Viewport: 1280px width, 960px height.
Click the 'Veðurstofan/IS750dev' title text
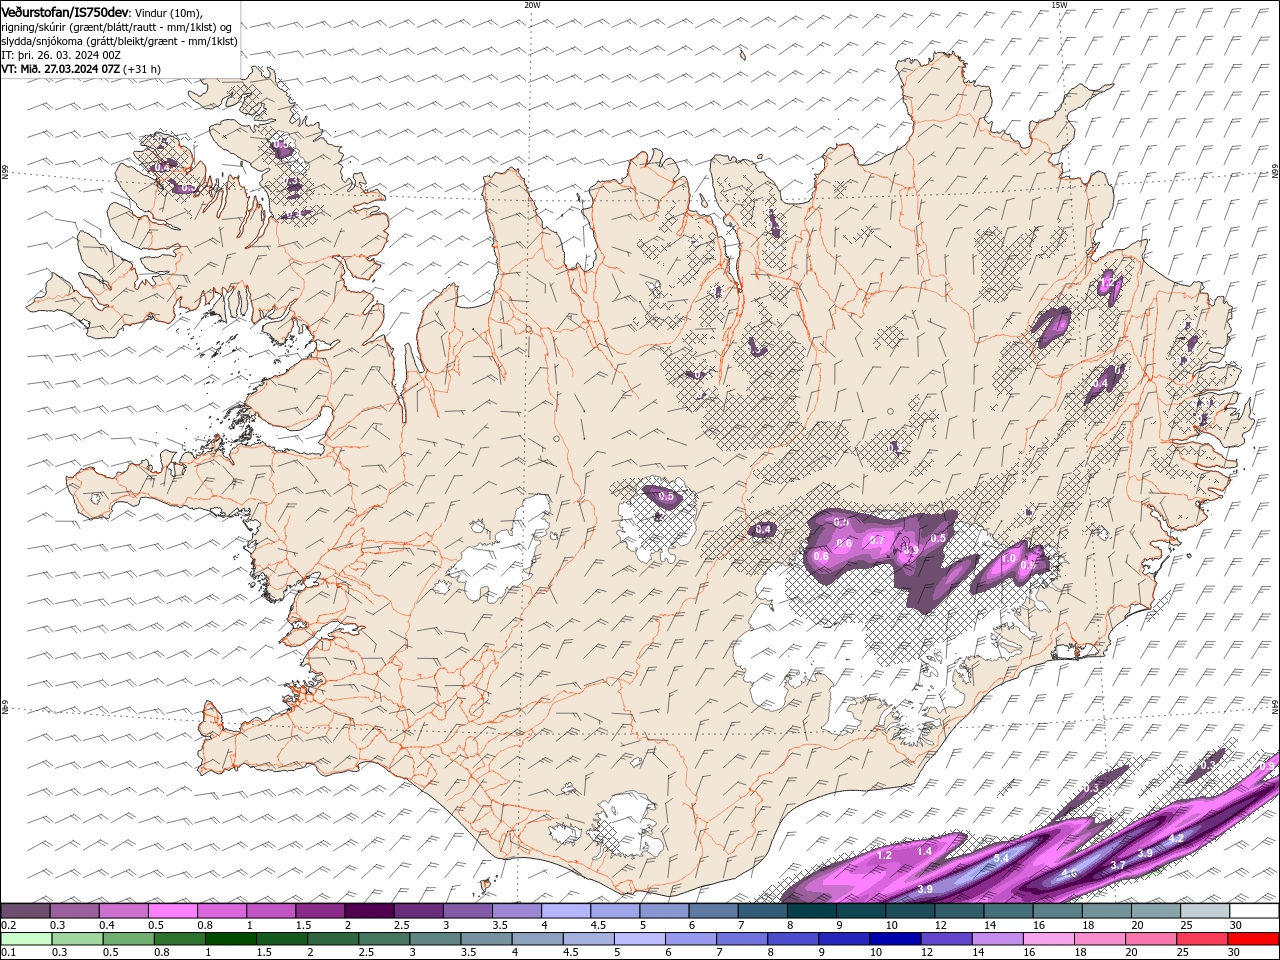pyautogui.click(x=65, y=11)
